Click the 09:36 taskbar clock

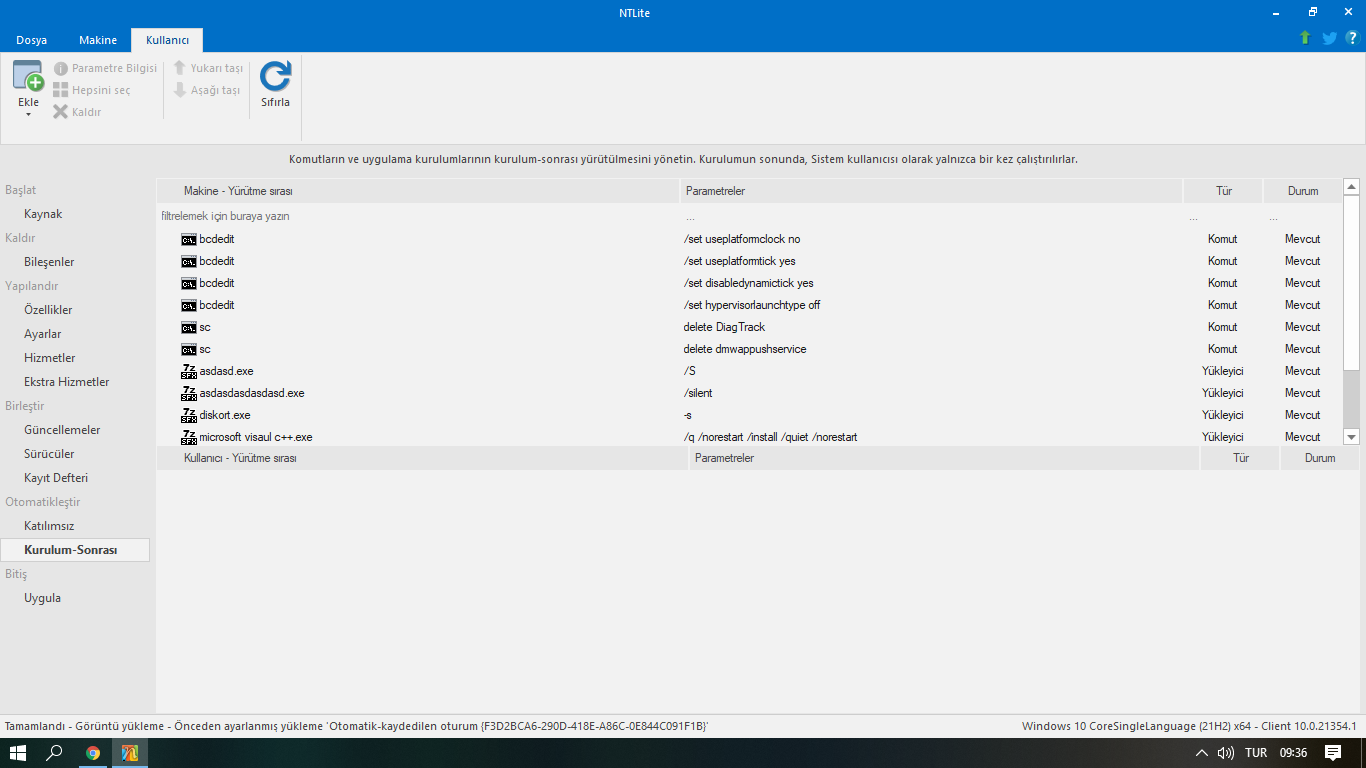point(1293,753)
